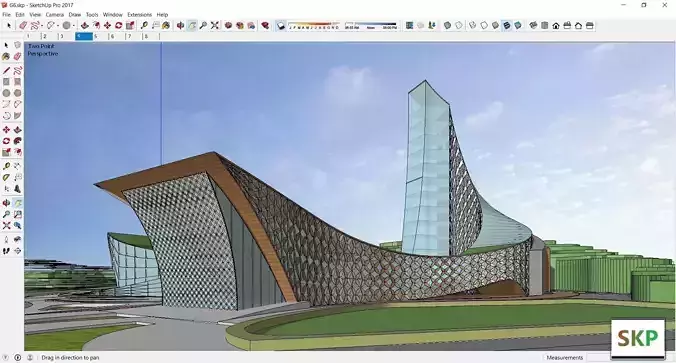The width and height of the screenshot is (676, 363).
Task: Choose the 3D Text tool
Action: tap(17, 188)
